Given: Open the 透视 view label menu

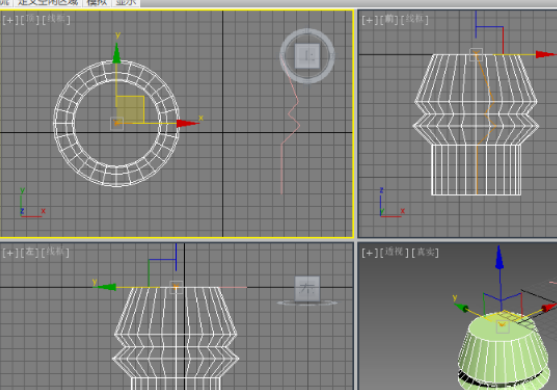Looking at the screenshot, I should tap(394, 253).
